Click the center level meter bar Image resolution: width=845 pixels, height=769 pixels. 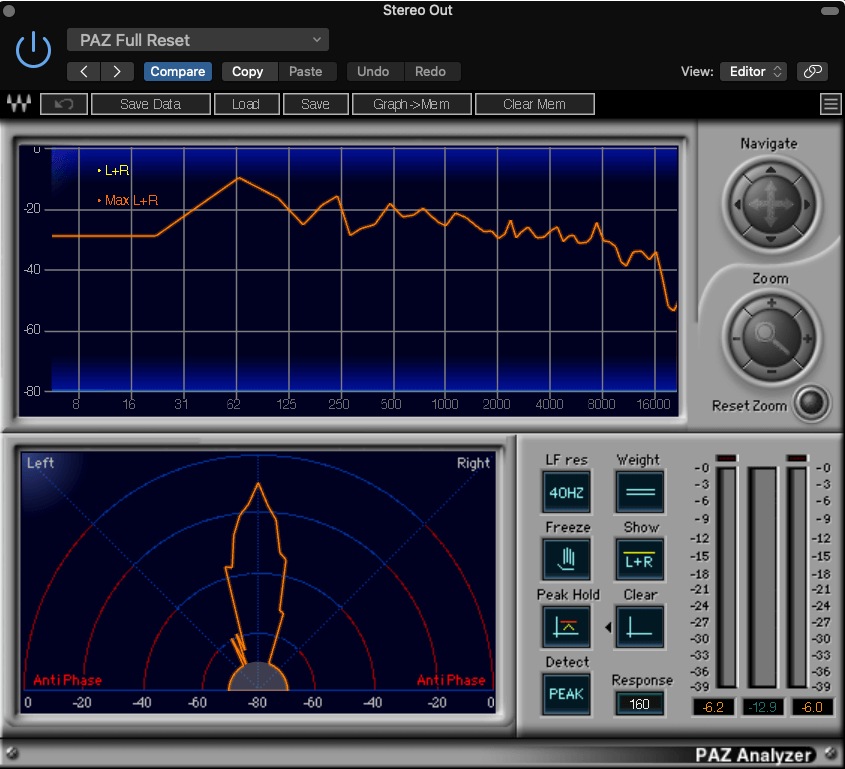click(763, 577)
